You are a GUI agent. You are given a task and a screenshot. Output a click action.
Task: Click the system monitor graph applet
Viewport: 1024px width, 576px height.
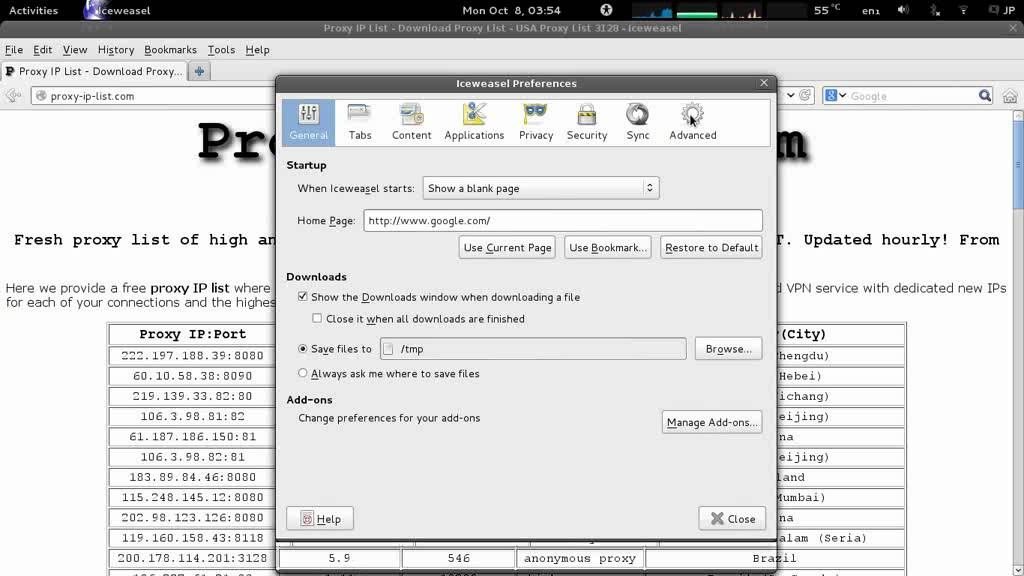click(719, 10)
